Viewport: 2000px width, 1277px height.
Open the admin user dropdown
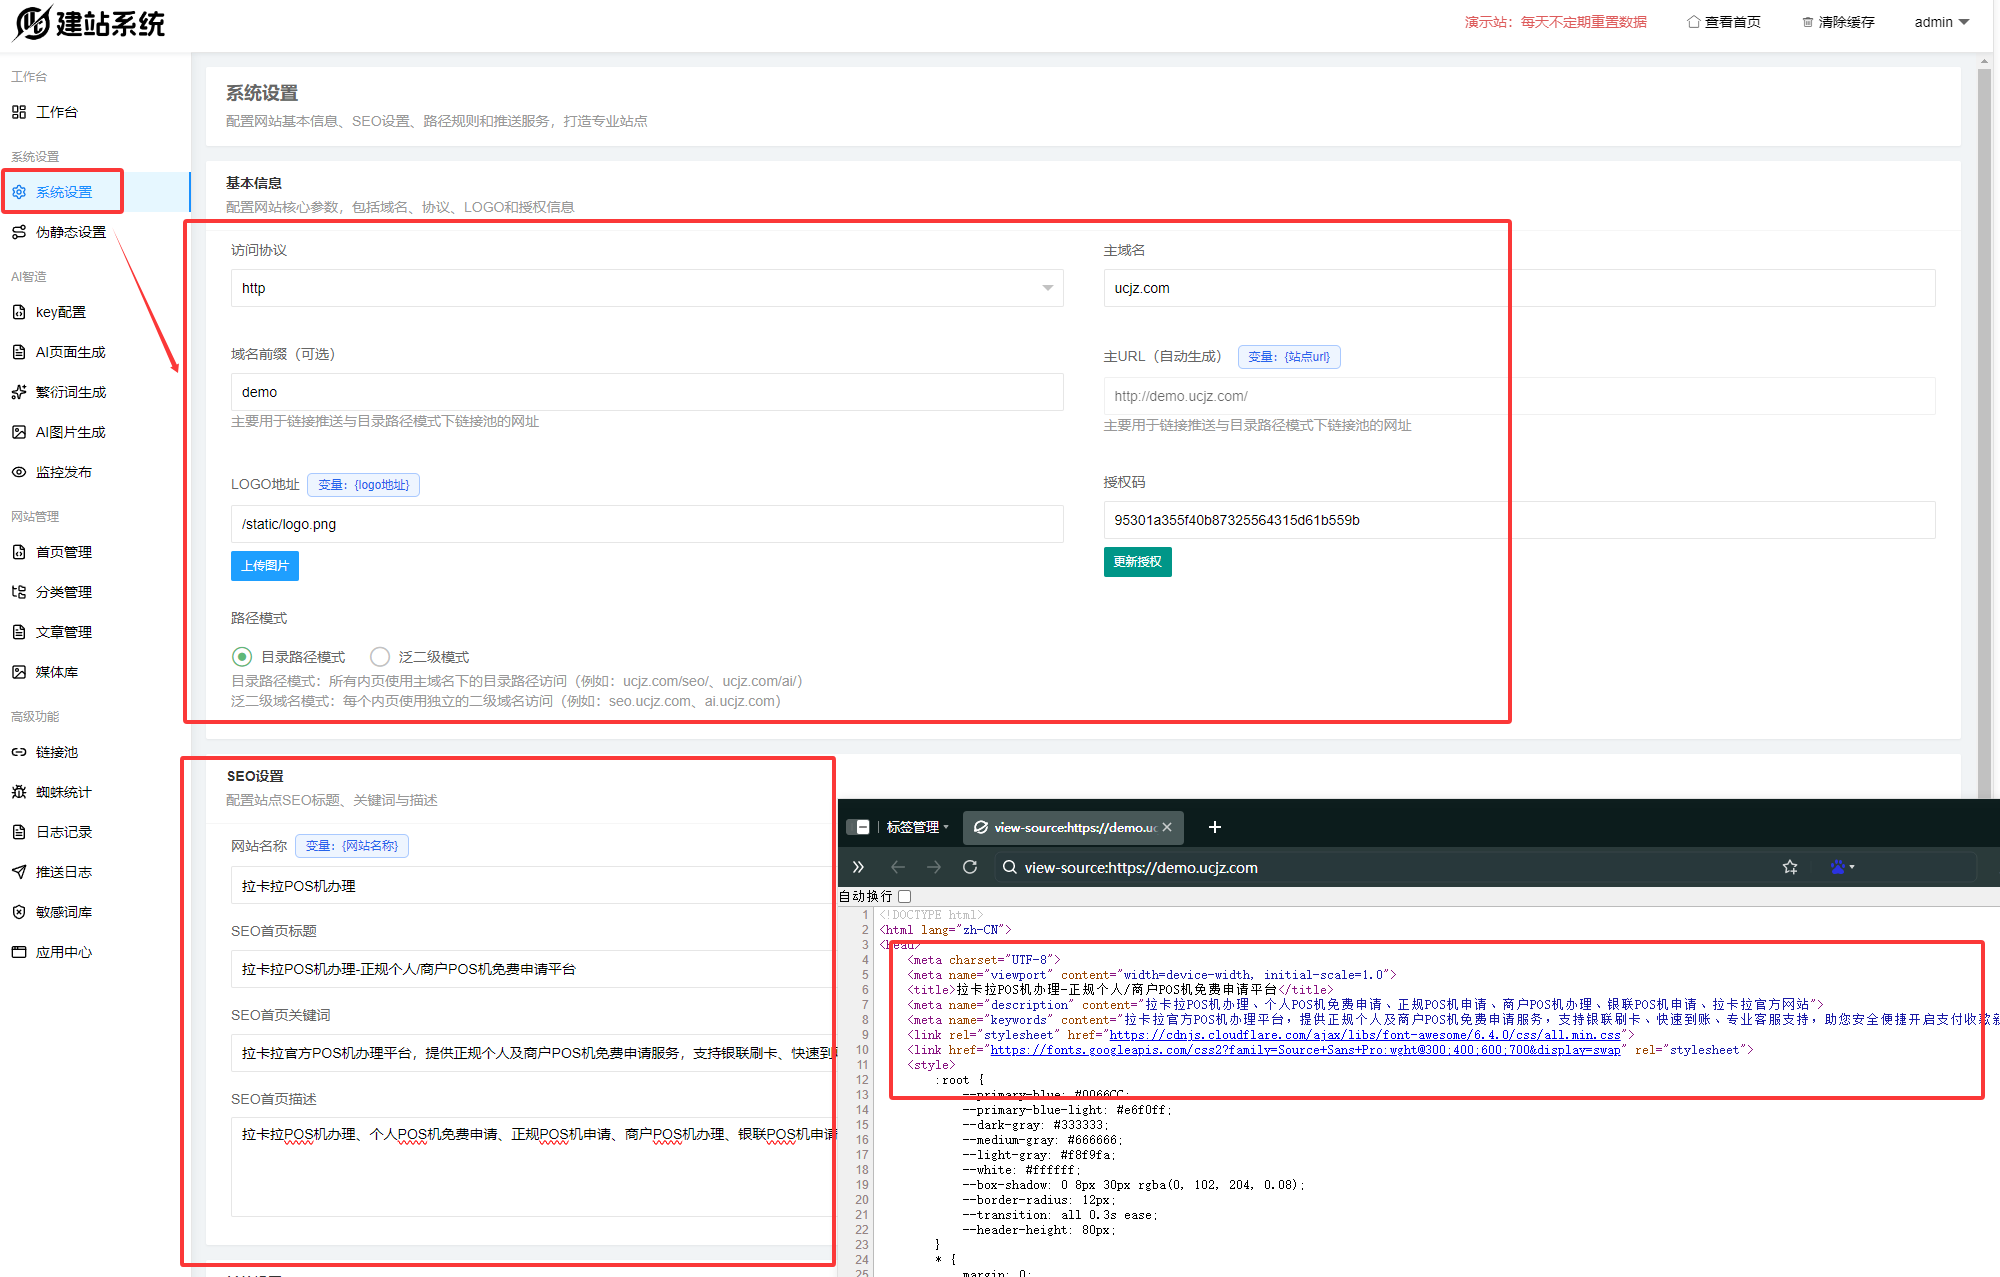[1941, 22]
